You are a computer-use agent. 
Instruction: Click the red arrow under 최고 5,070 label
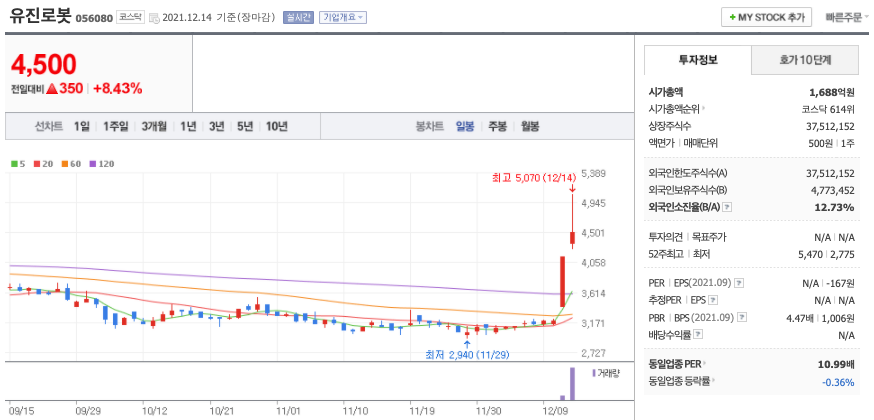pos(572,188)
